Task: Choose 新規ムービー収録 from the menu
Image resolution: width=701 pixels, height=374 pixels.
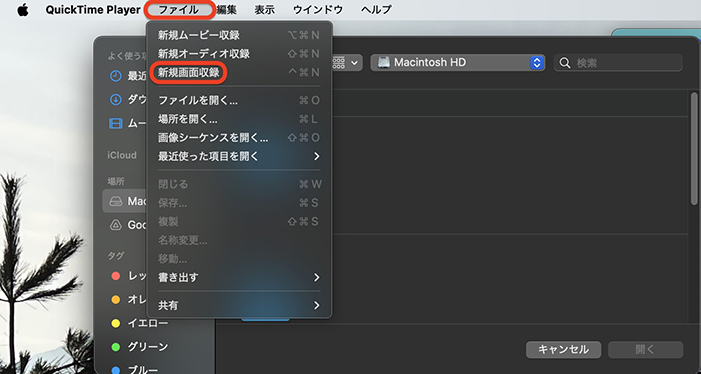Action: [239, 35]
